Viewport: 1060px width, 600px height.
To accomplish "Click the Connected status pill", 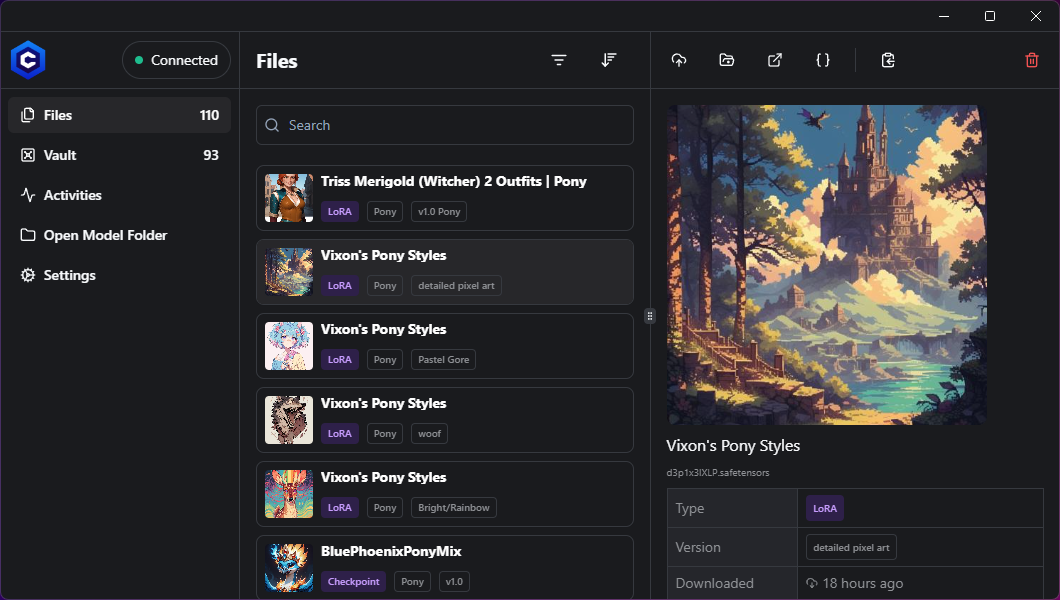I will tap(176, 60).
